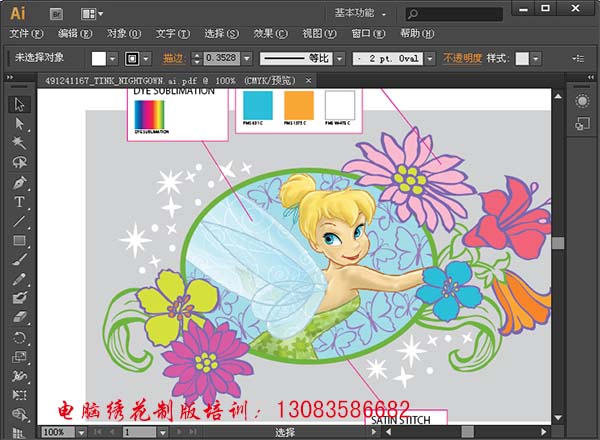The height and width of the screenshot is (440, 600).
Task: Open the 文字(T) menu
Action: [x=173, y=34]
